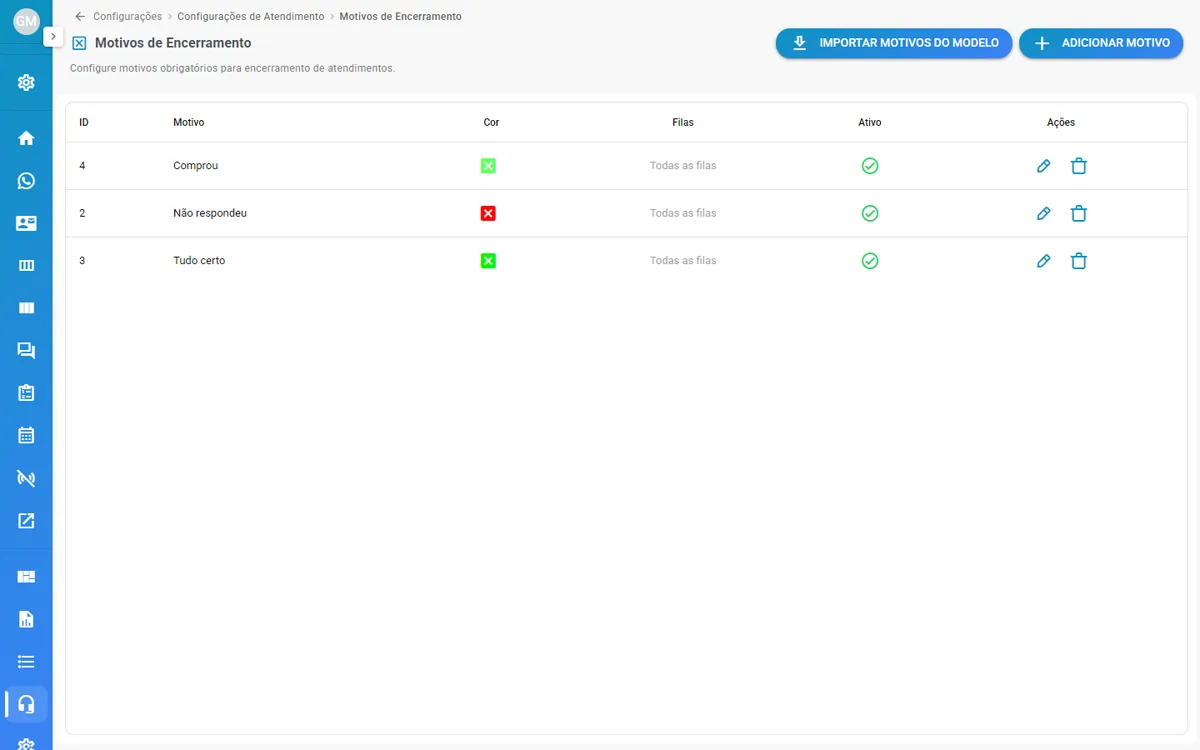The image size is (1200, 750).
Task: Select the headset support icon in sidebar
Action: click(26, 704)
